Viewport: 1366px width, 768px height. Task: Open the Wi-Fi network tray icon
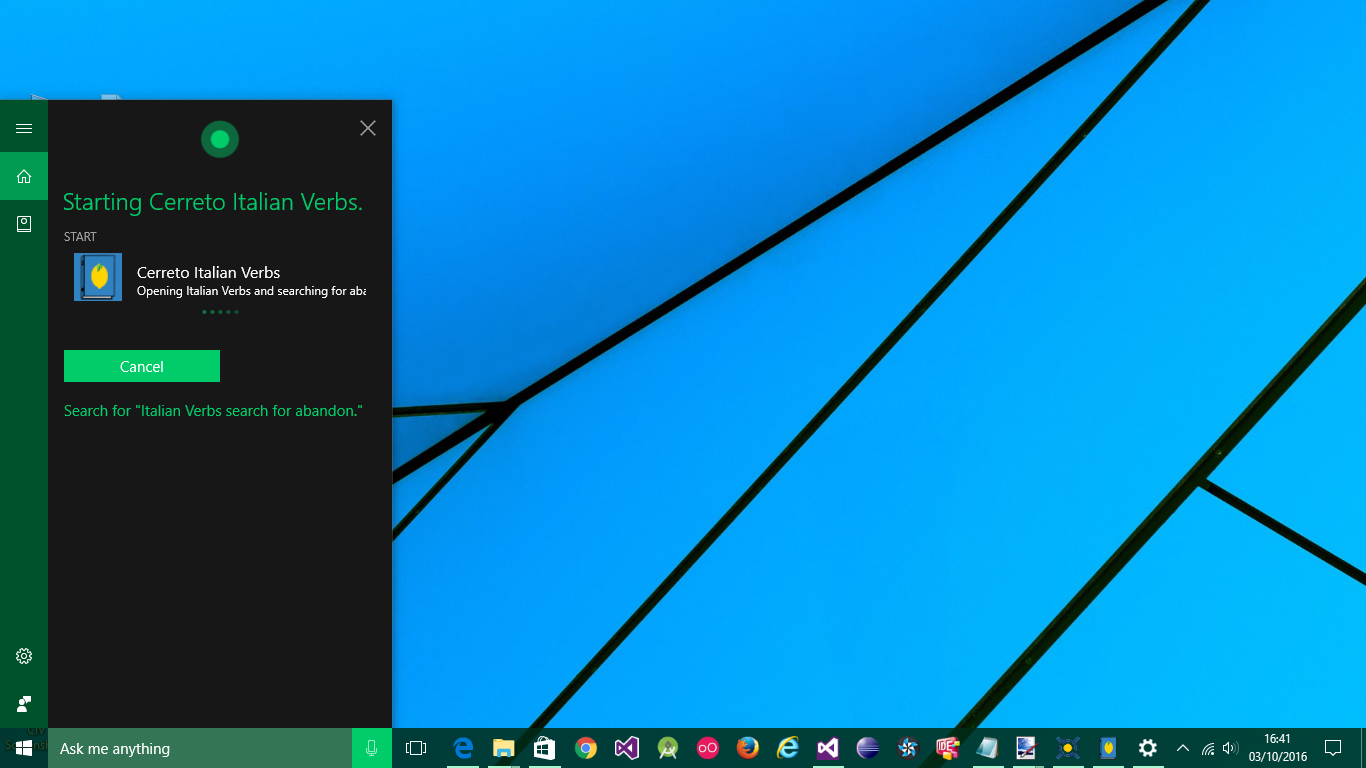coord(1208,748)
